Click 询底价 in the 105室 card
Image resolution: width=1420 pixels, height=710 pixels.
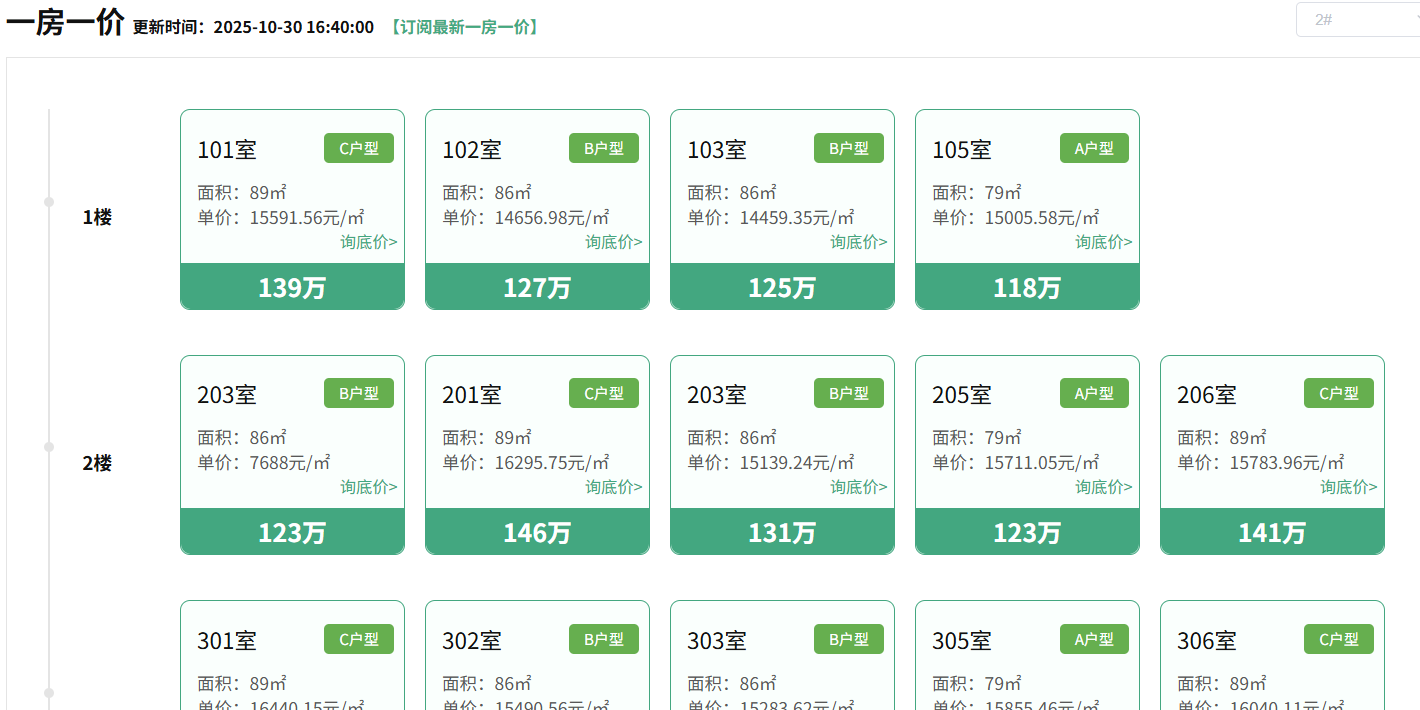[x=1103, y=242]
